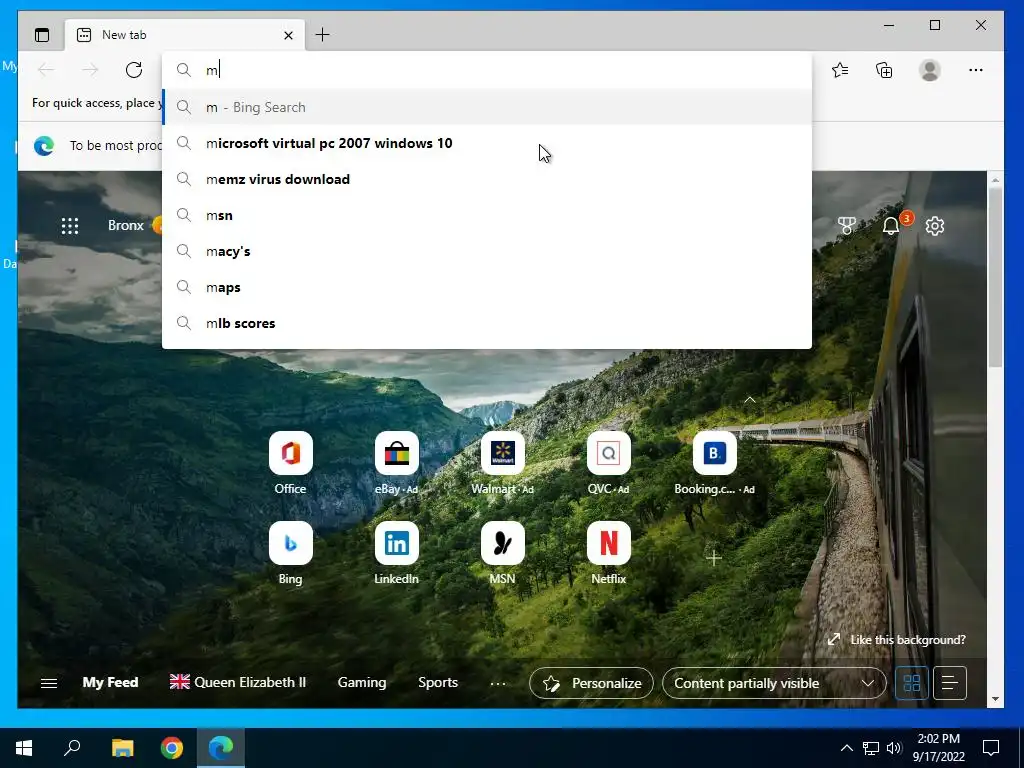1024x768 pixels.
Task: Open page settings gear icon
Action: (935, 226)
